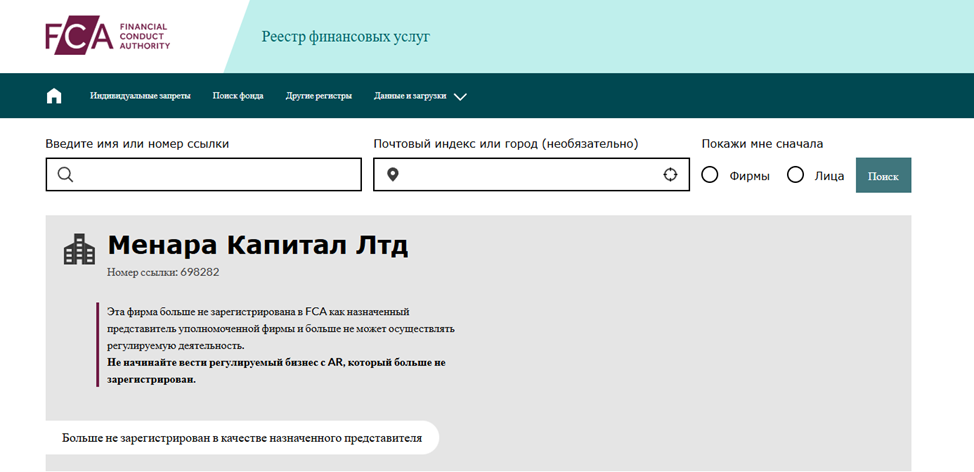Click the building icon beside Менара Капитал Лтд
This screenshot has width=974, height=472.
80,249
